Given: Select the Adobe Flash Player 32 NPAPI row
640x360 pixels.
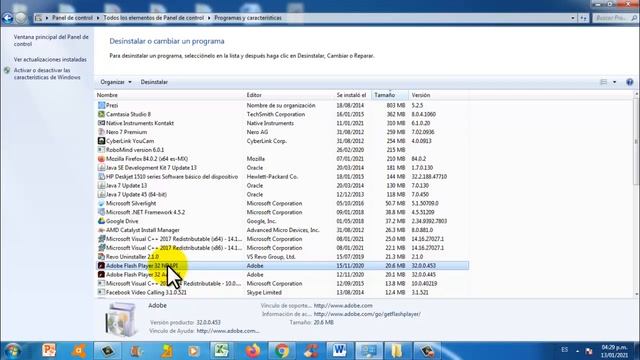Looking at the screenshot, I should click(x=282, y=266).
